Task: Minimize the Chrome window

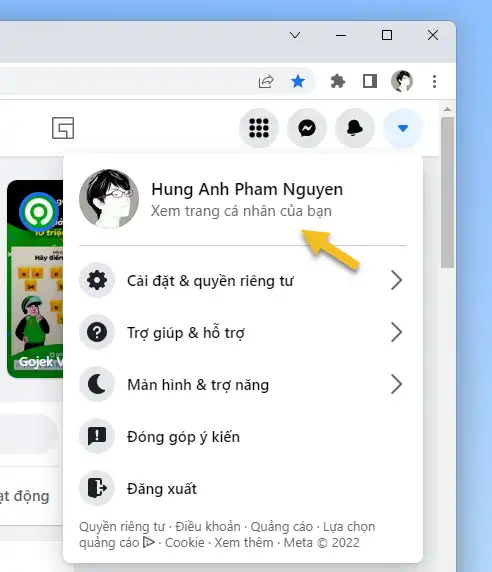Action: pyautogui.click(x=341, y=35)
